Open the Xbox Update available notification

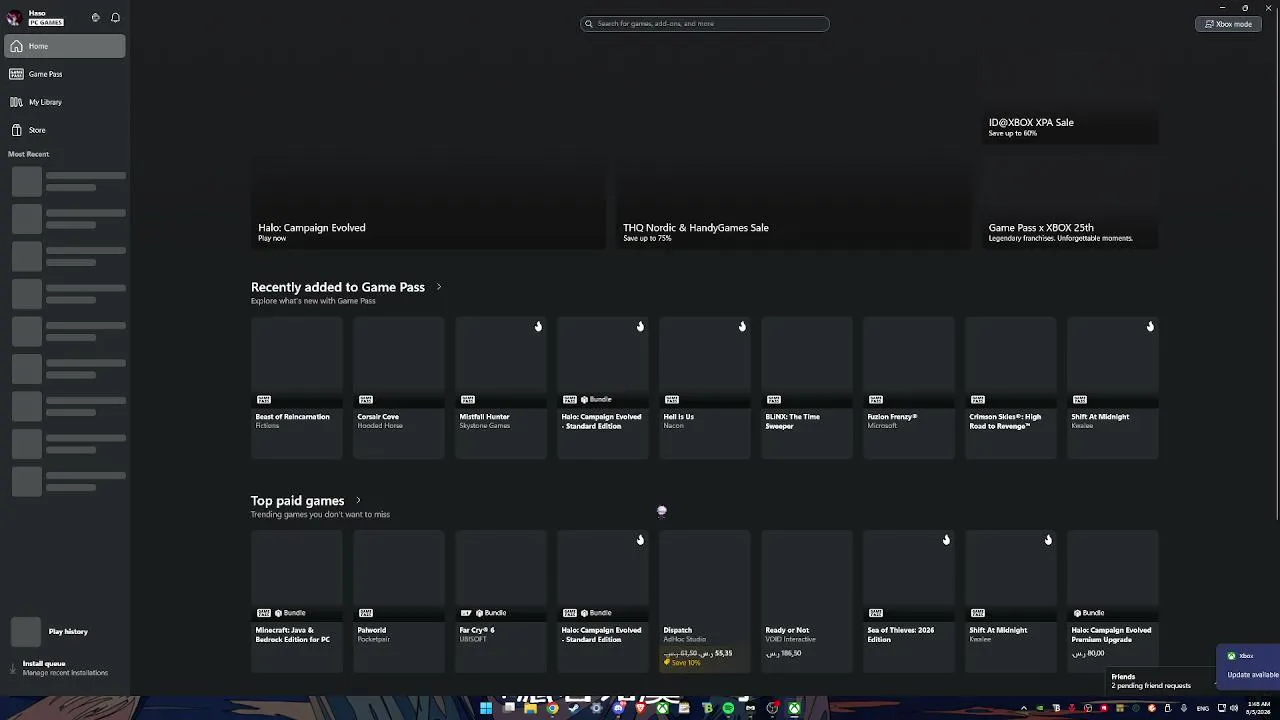pyautogui.click(x=1249, y=665)
